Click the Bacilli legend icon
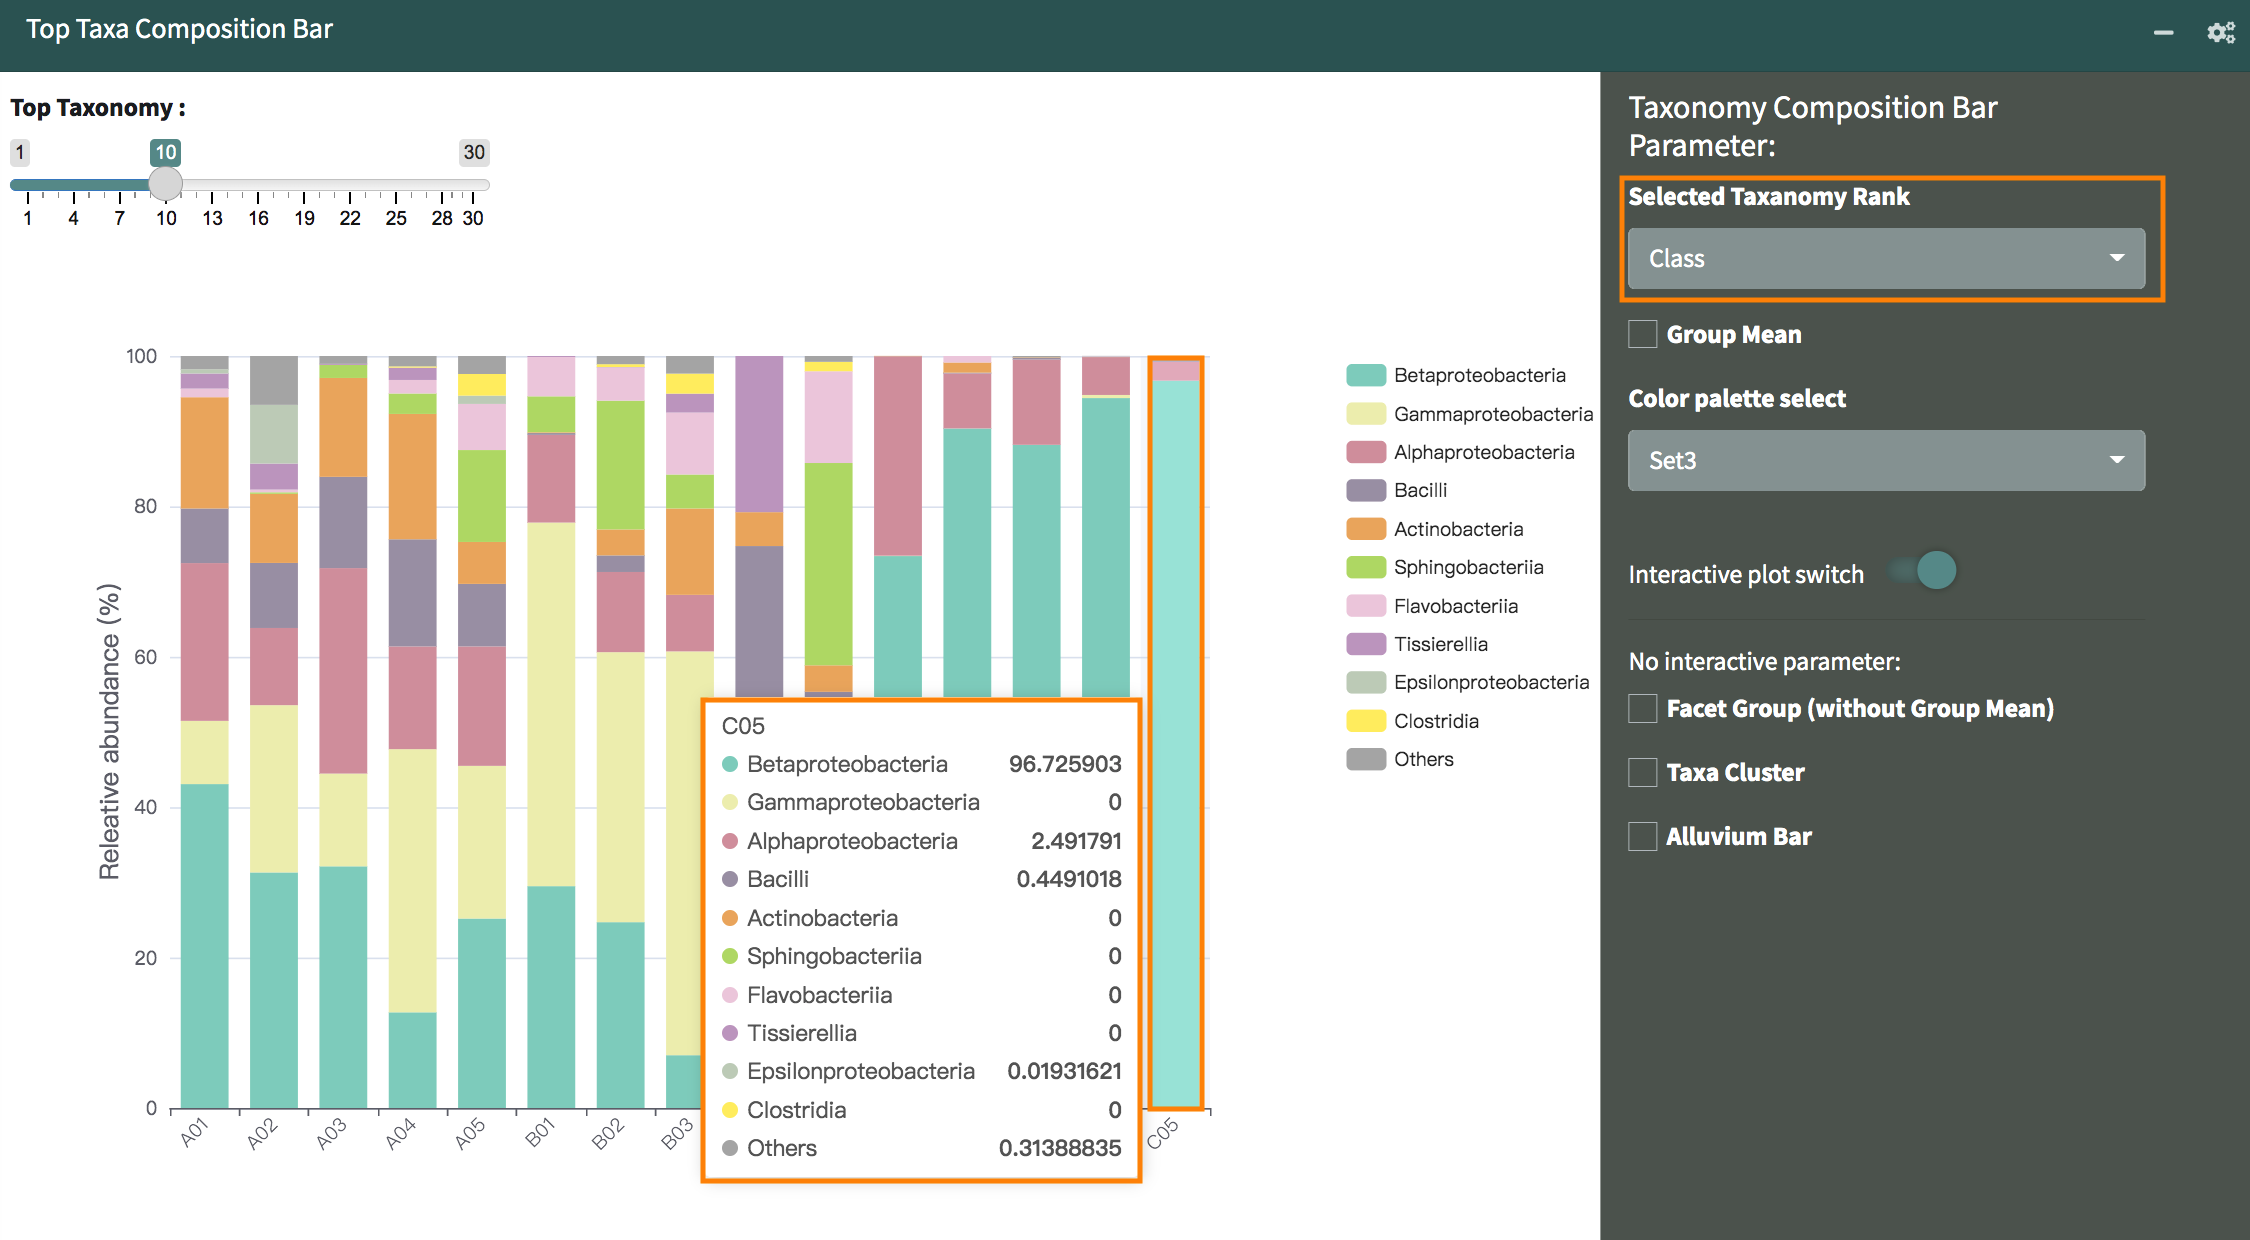Image resolution: width=2250 pixels, height=1240 pixels. pos(1365,491)
